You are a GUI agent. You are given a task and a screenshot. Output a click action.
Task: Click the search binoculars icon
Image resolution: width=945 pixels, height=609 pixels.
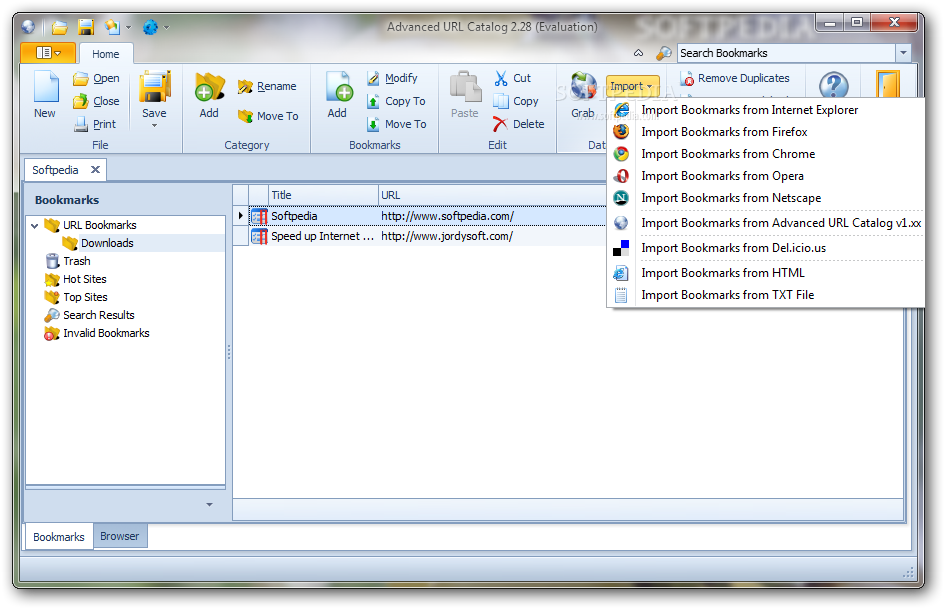click(x=664, y=53)
